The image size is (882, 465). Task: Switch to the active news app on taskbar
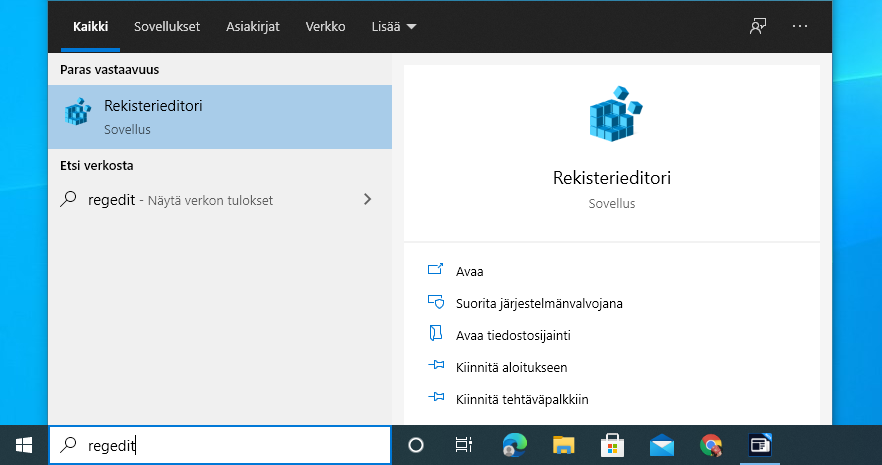760,445
